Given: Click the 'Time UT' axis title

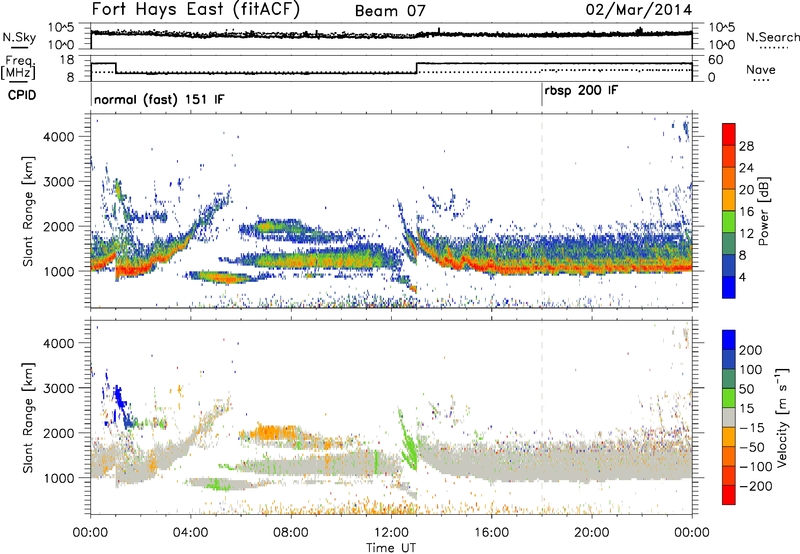Looking at the screenshot, I should click(391, 548).
